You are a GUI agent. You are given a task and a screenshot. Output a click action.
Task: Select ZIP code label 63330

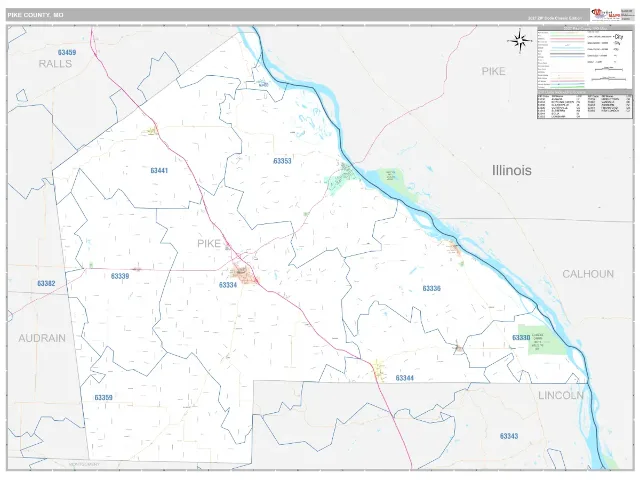click(x=521, y=338)
